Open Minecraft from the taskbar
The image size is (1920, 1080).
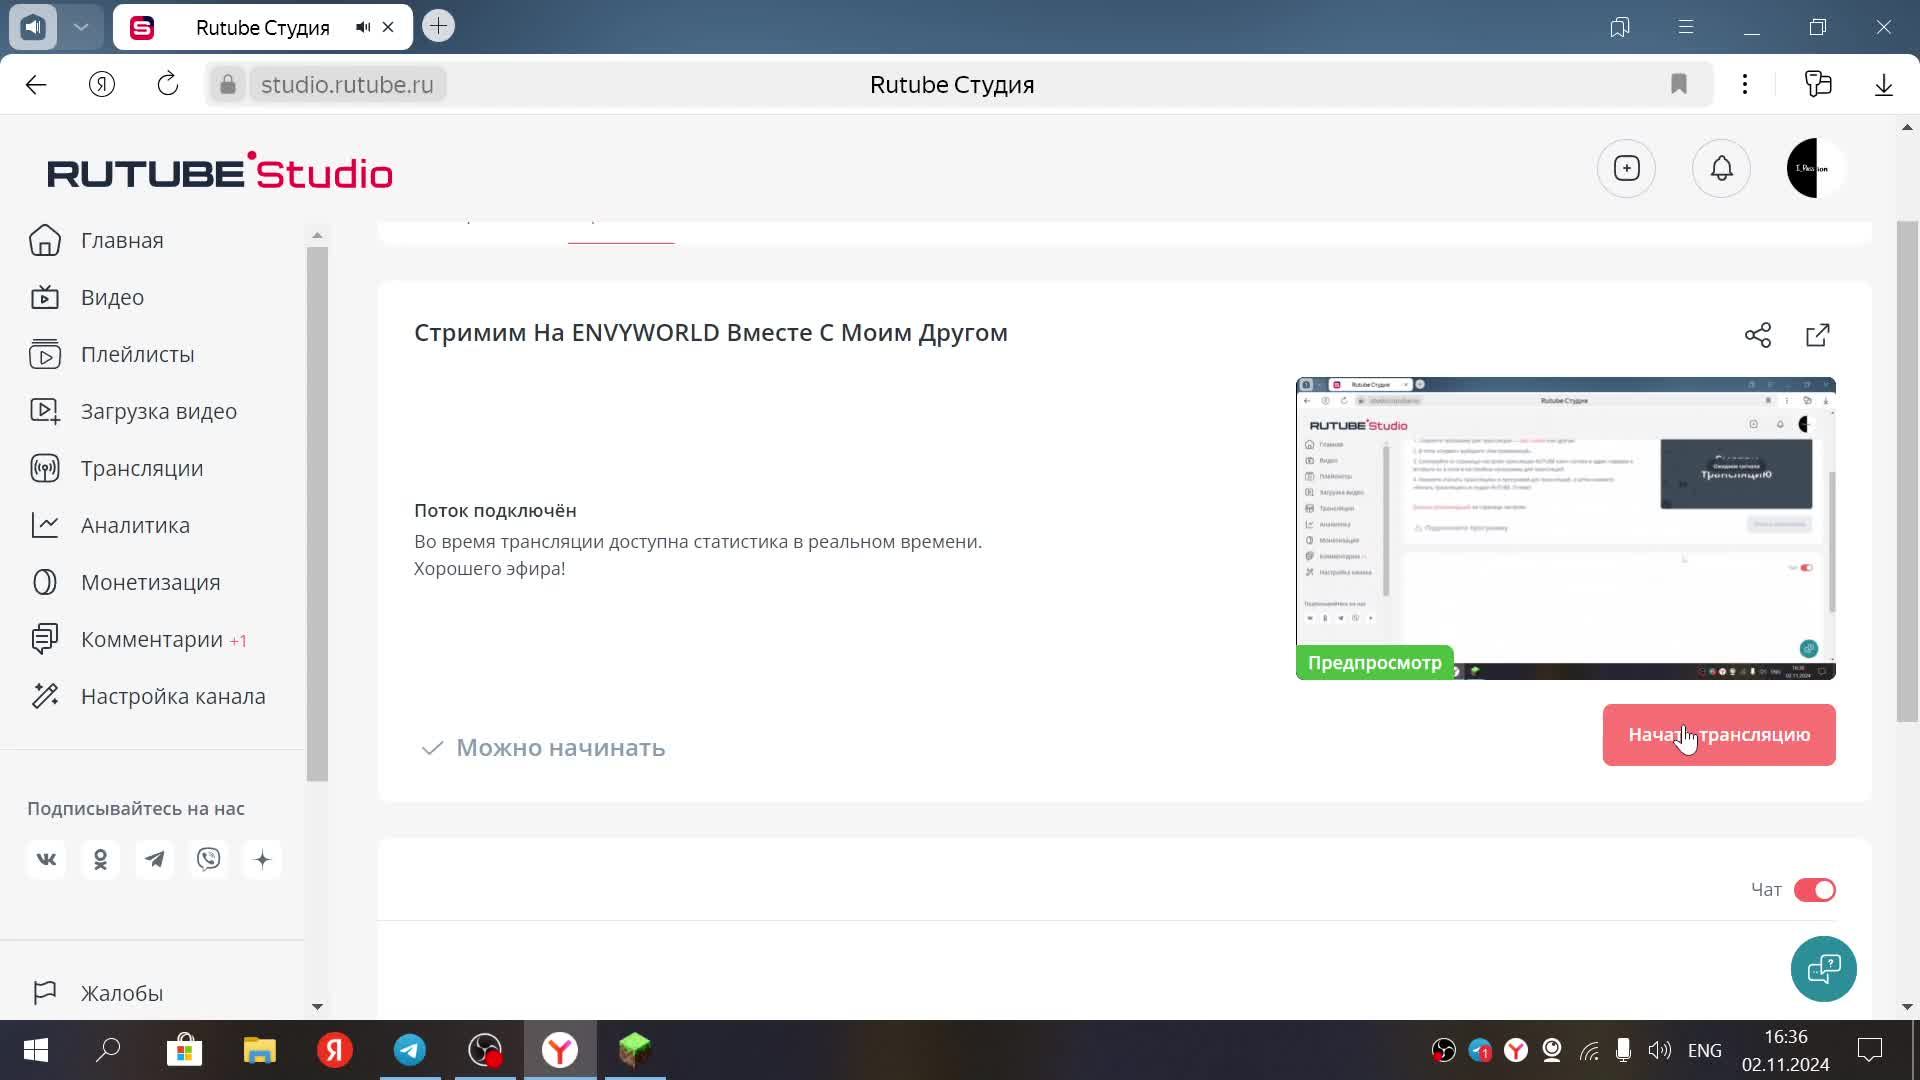point(635,1050)
